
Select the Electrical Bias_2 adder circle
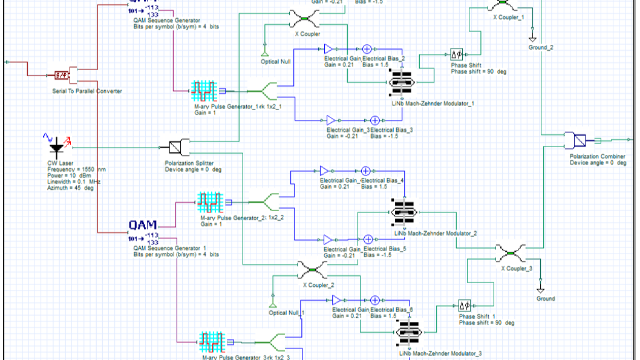point(367,49)
